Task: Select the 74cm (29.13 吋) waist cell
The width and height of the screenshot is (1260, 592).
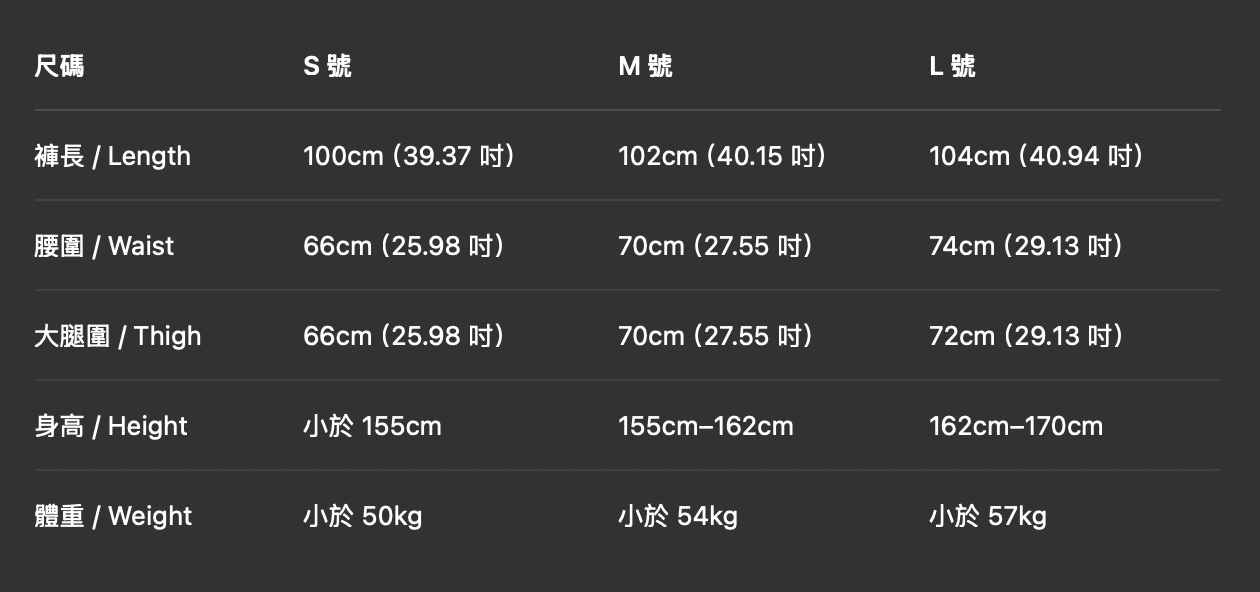Action: tap(1026, 246)
